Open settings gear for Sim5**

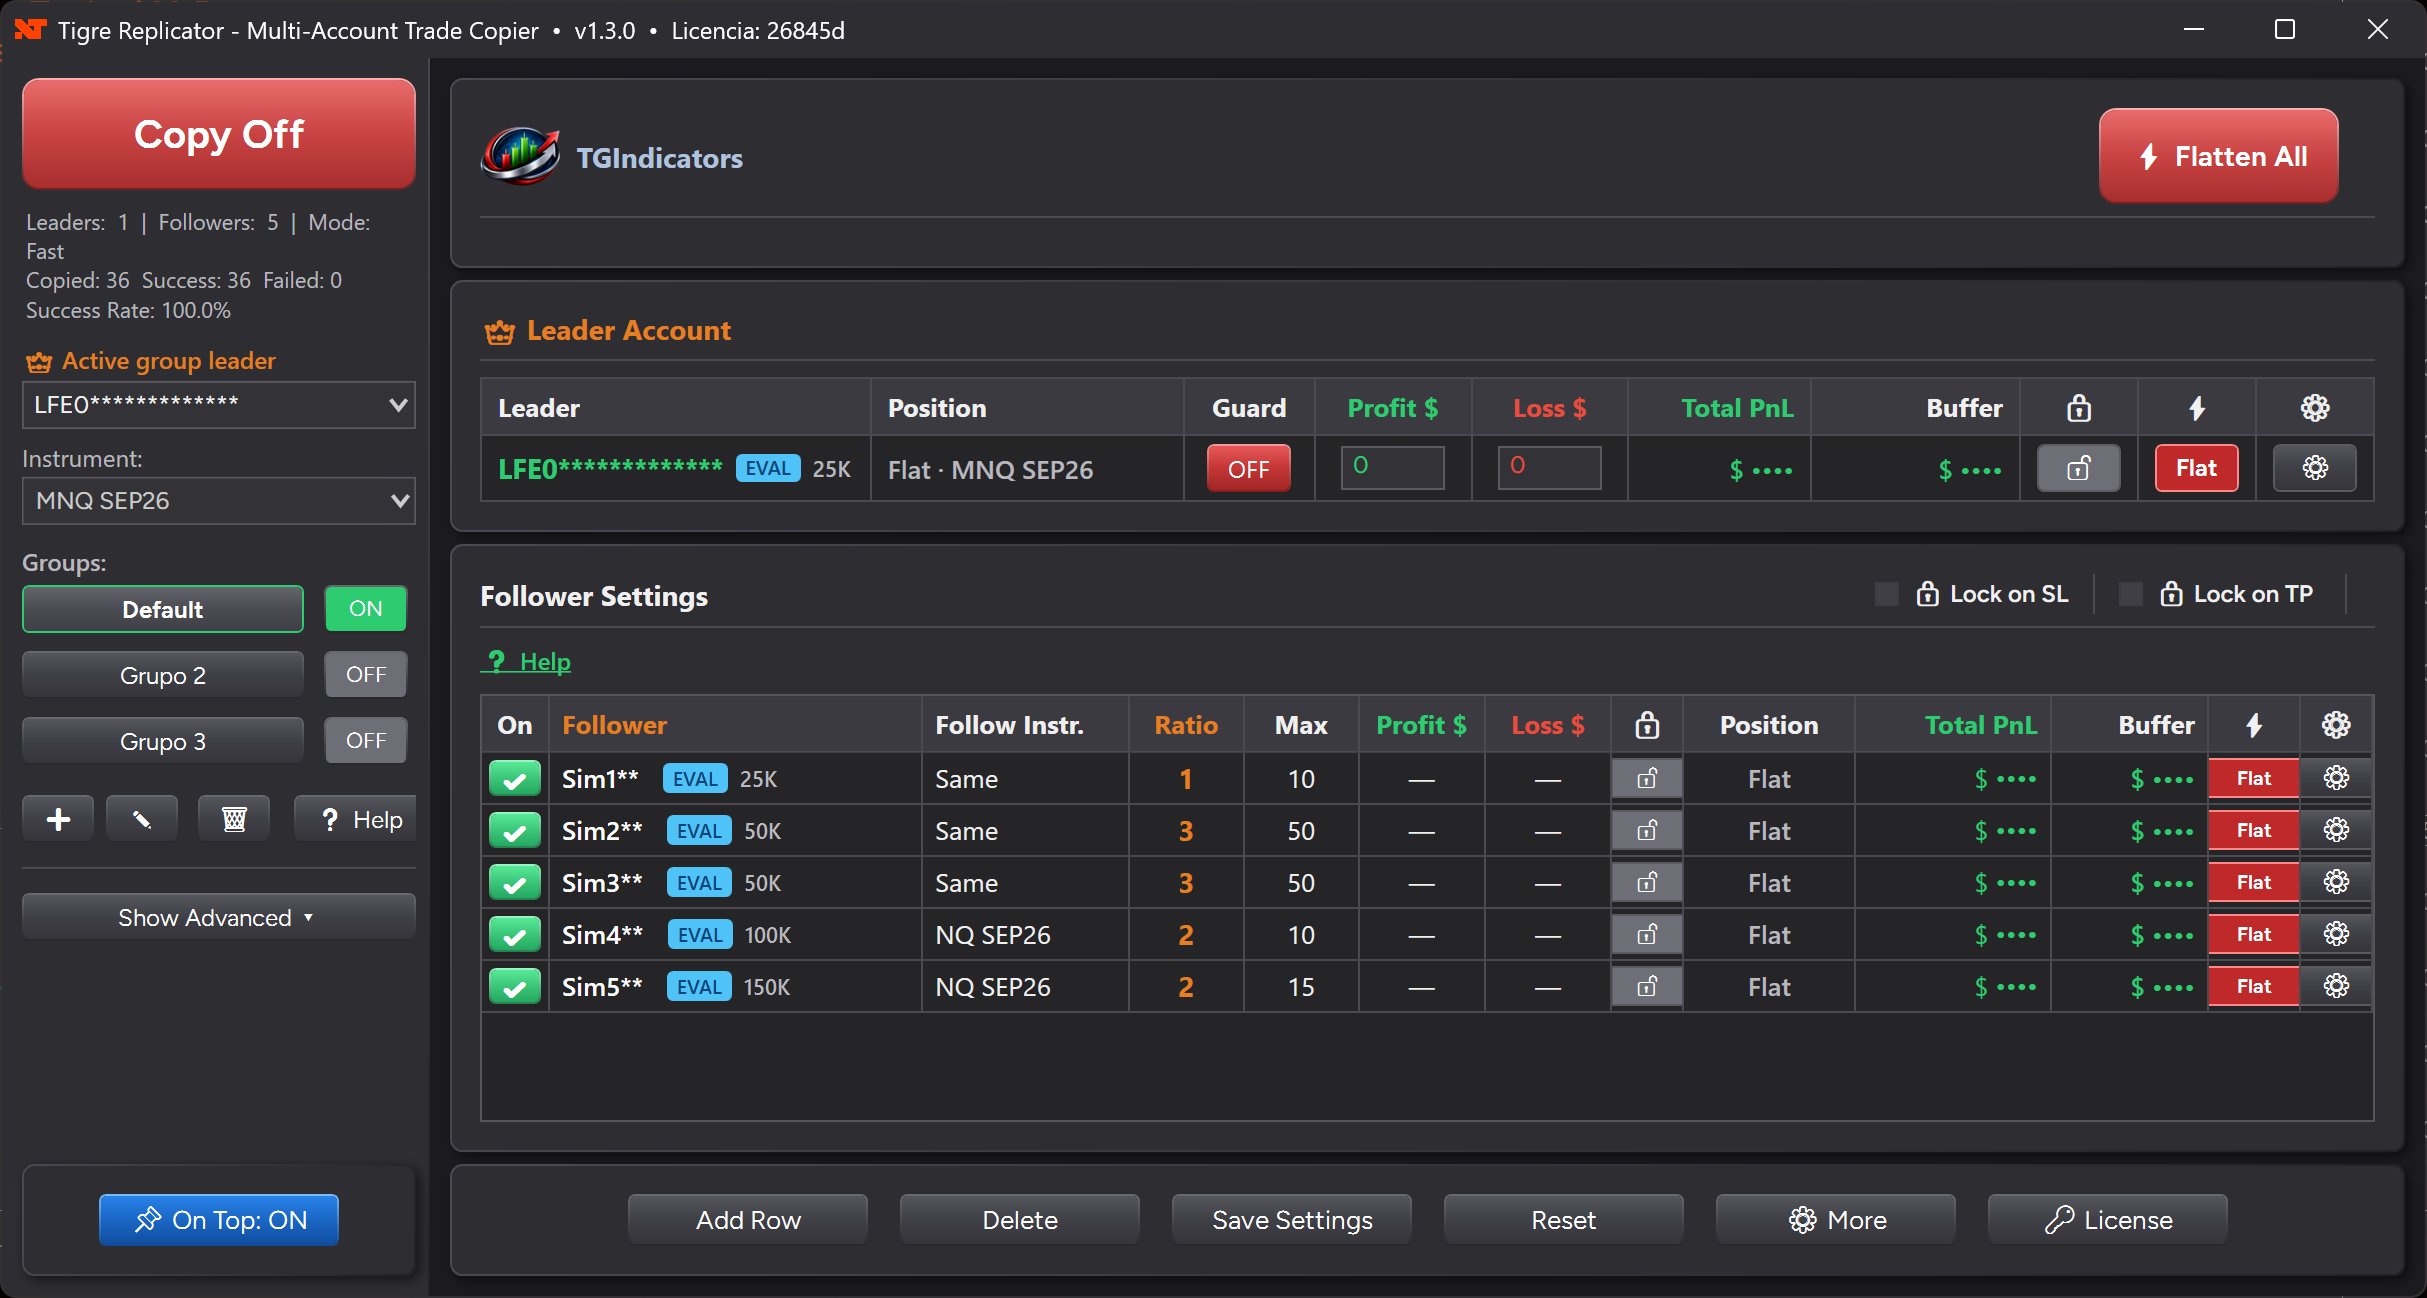pos(2336,986)
